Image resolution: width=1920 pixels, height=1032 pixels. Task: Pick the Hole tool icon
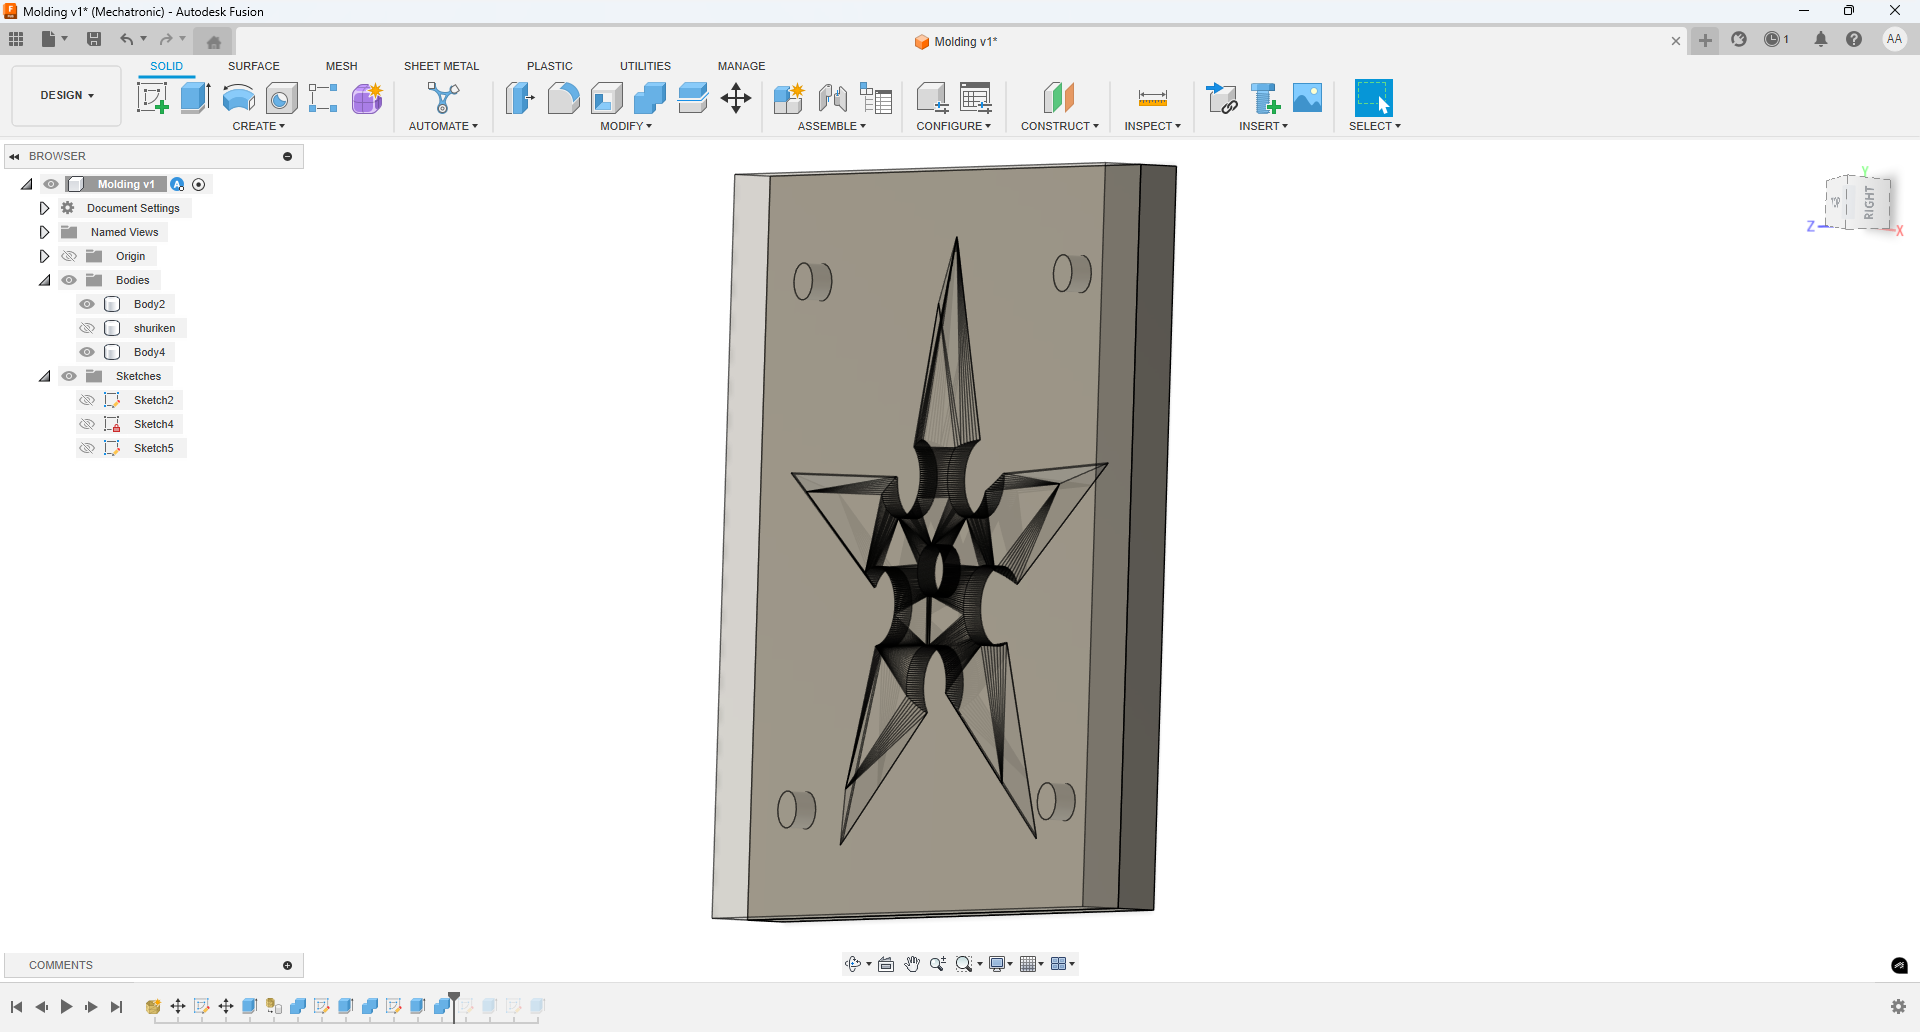coord(281,98)
